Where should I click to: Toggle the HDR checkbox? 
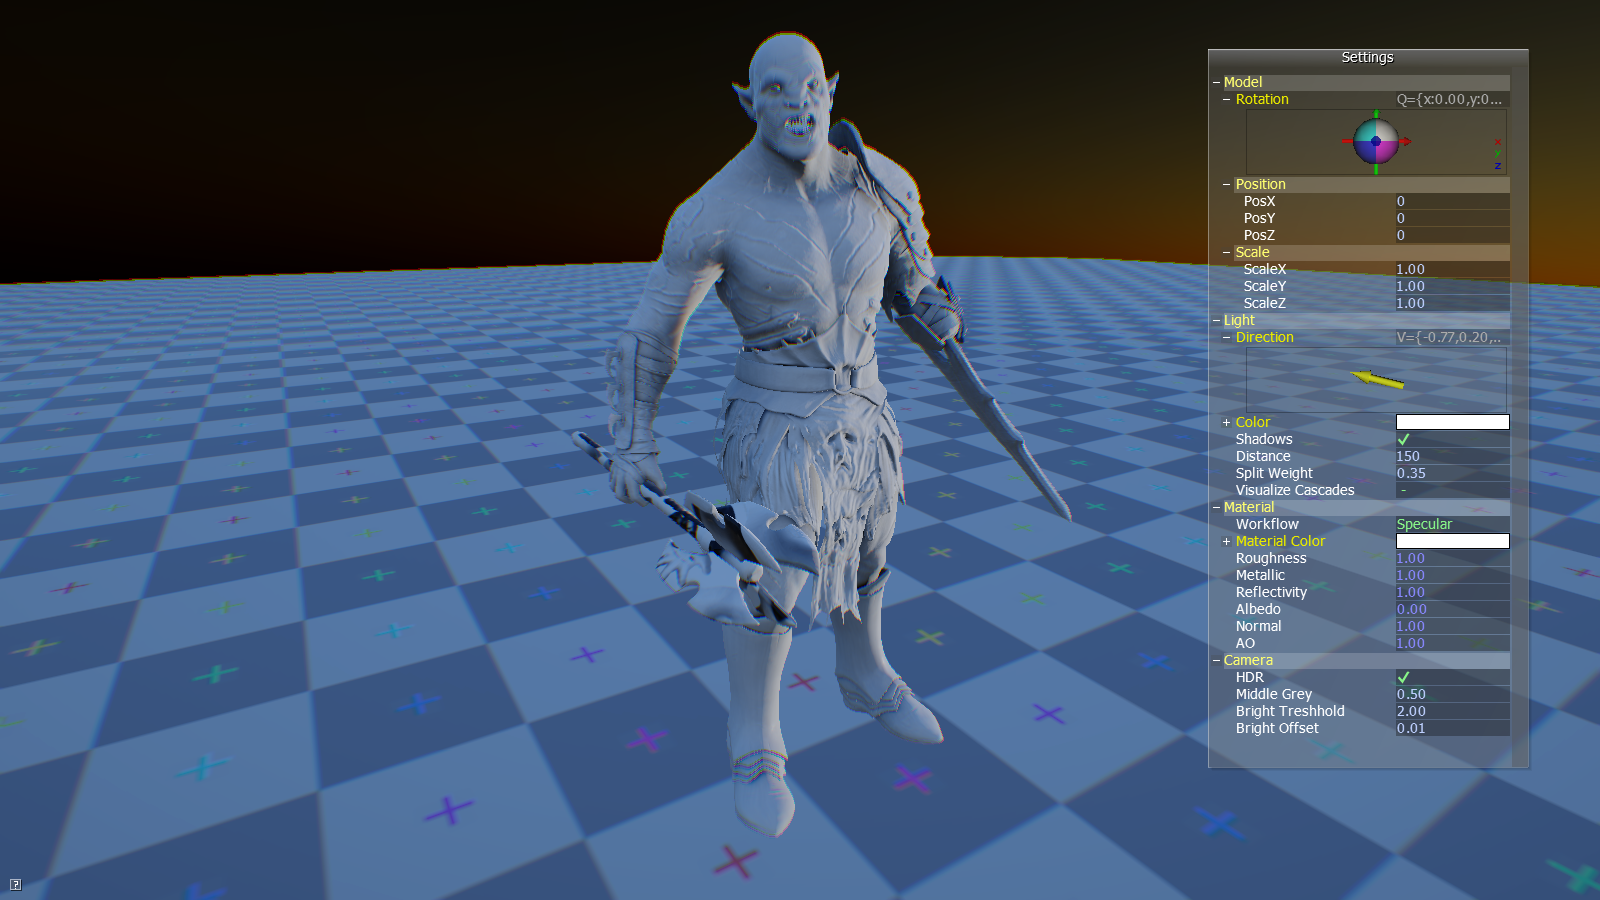[x=1403, y=677]
